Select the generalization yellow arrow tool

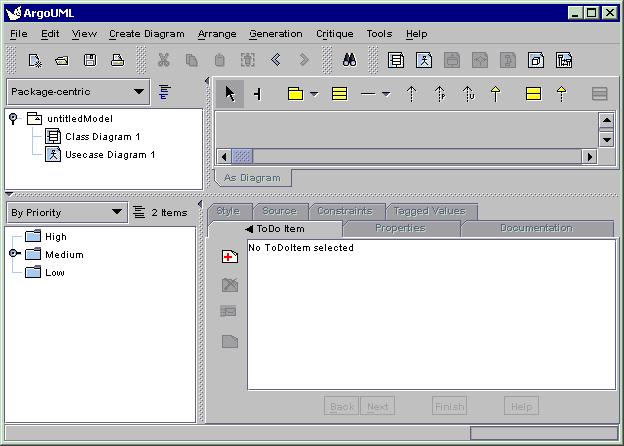point(495,94)
